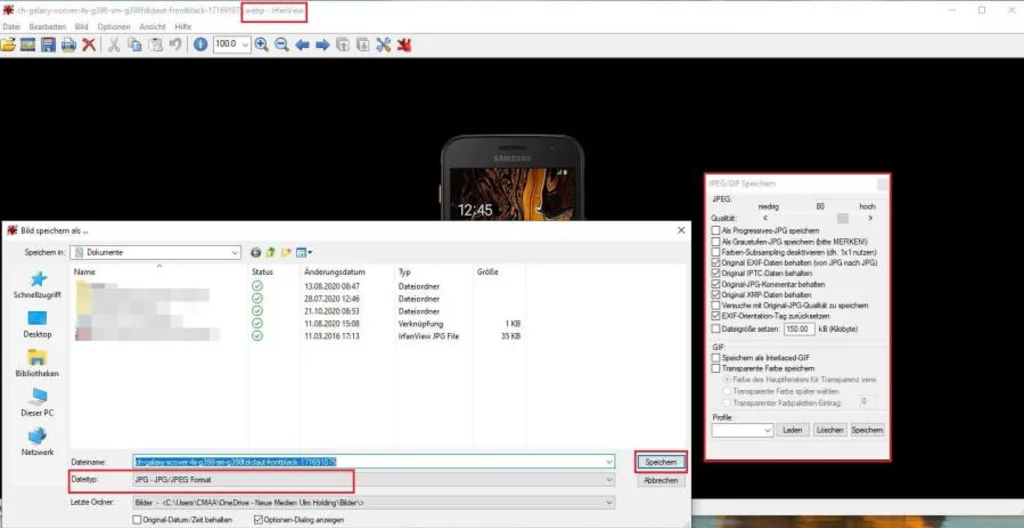Click the Laden button for profiles
Viewport: 1024px width, 528px height.
pyautogui.click(x=793, y=430)
